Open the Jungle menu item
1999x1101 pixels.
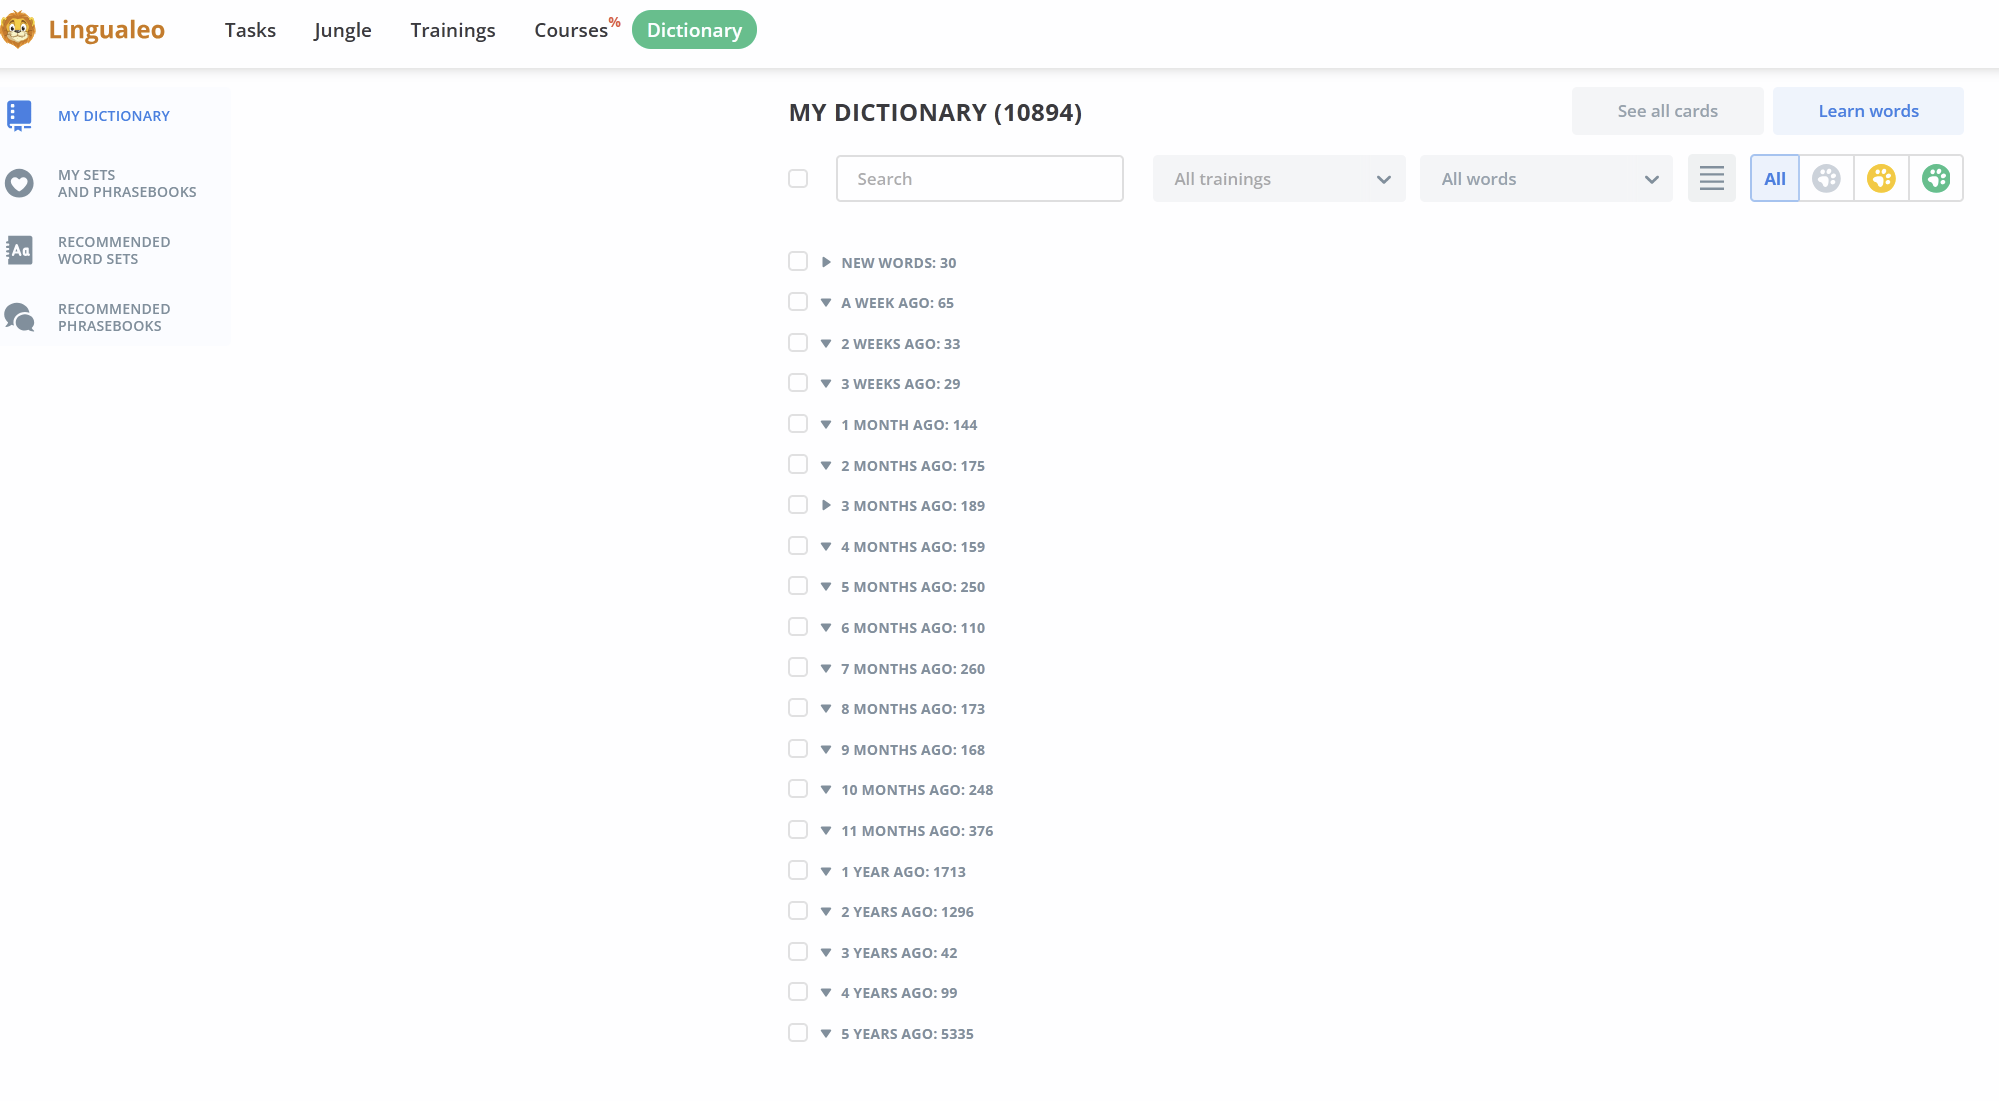pos(342,30)
